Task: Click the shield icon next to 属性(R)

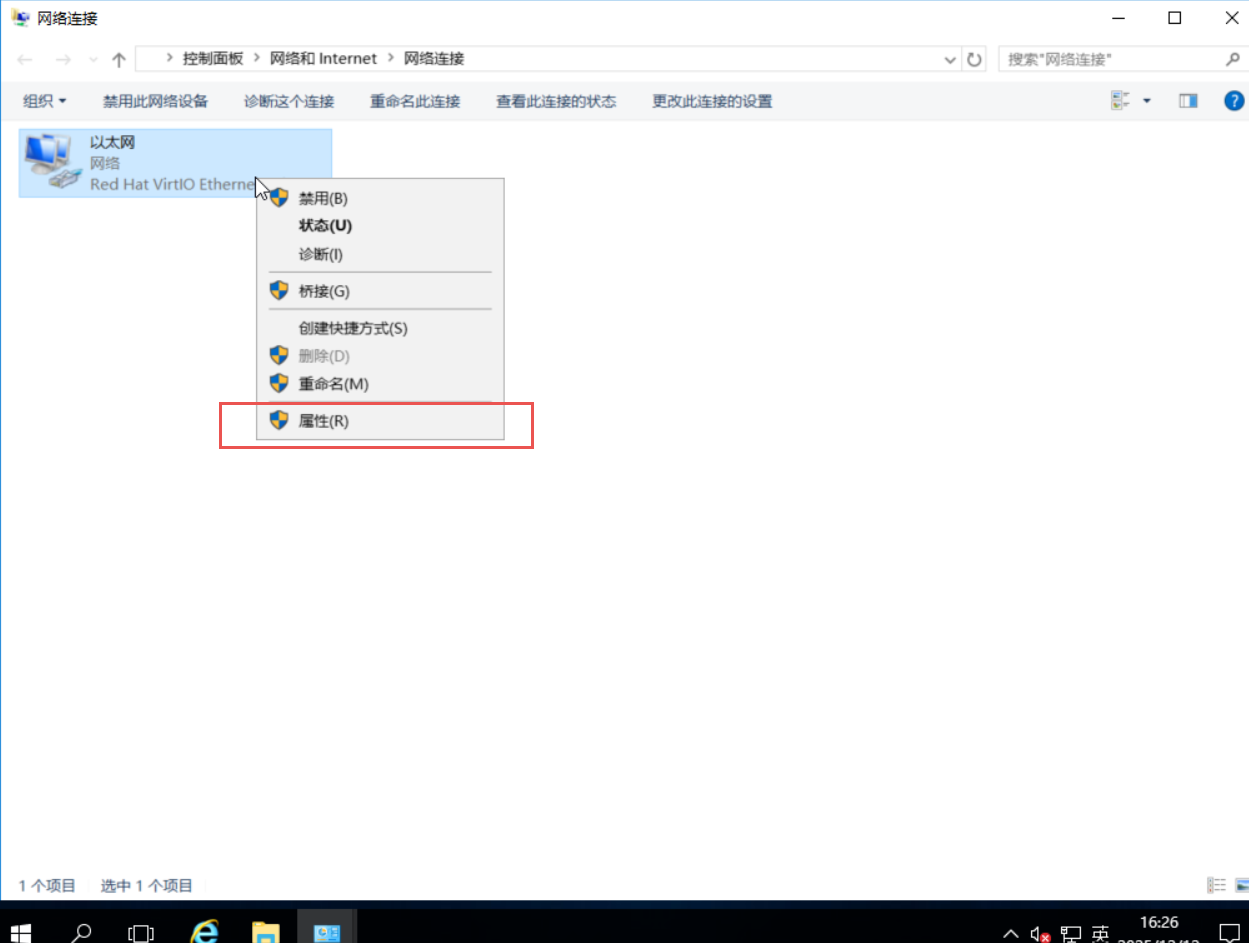Action: click(279, 421)
